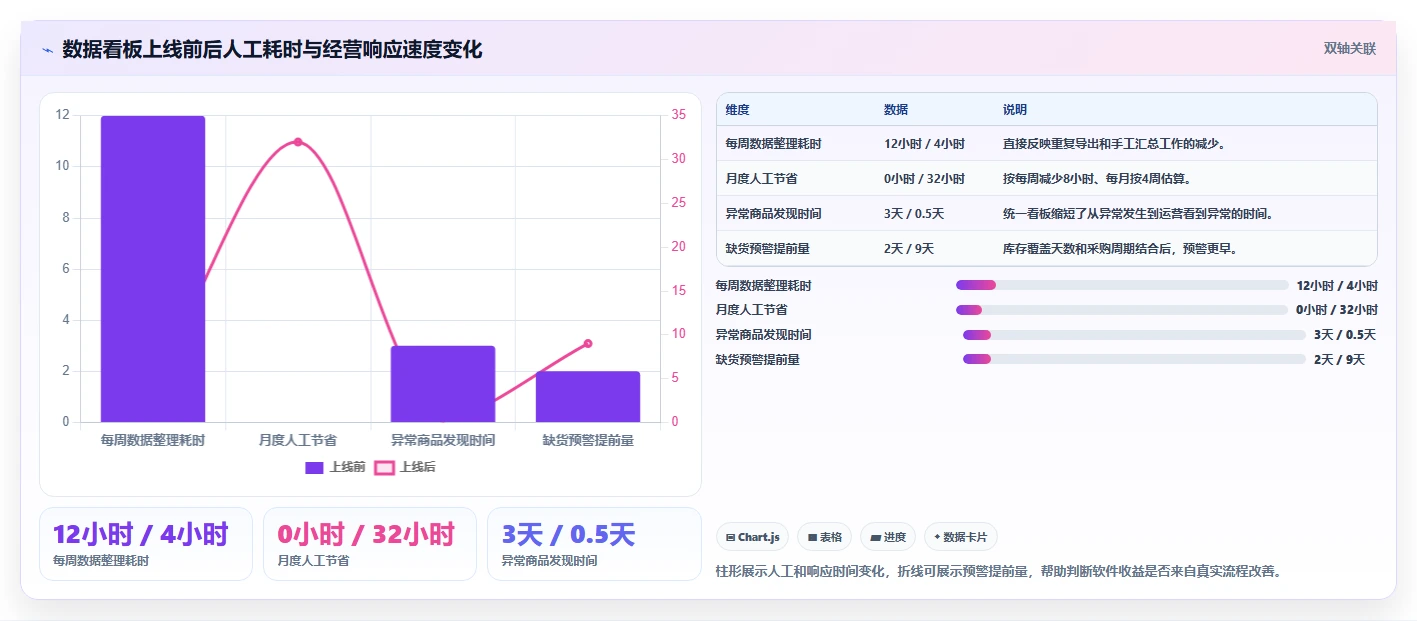
Task: Click the 说明 table column header
Action: pos(1015,110)
